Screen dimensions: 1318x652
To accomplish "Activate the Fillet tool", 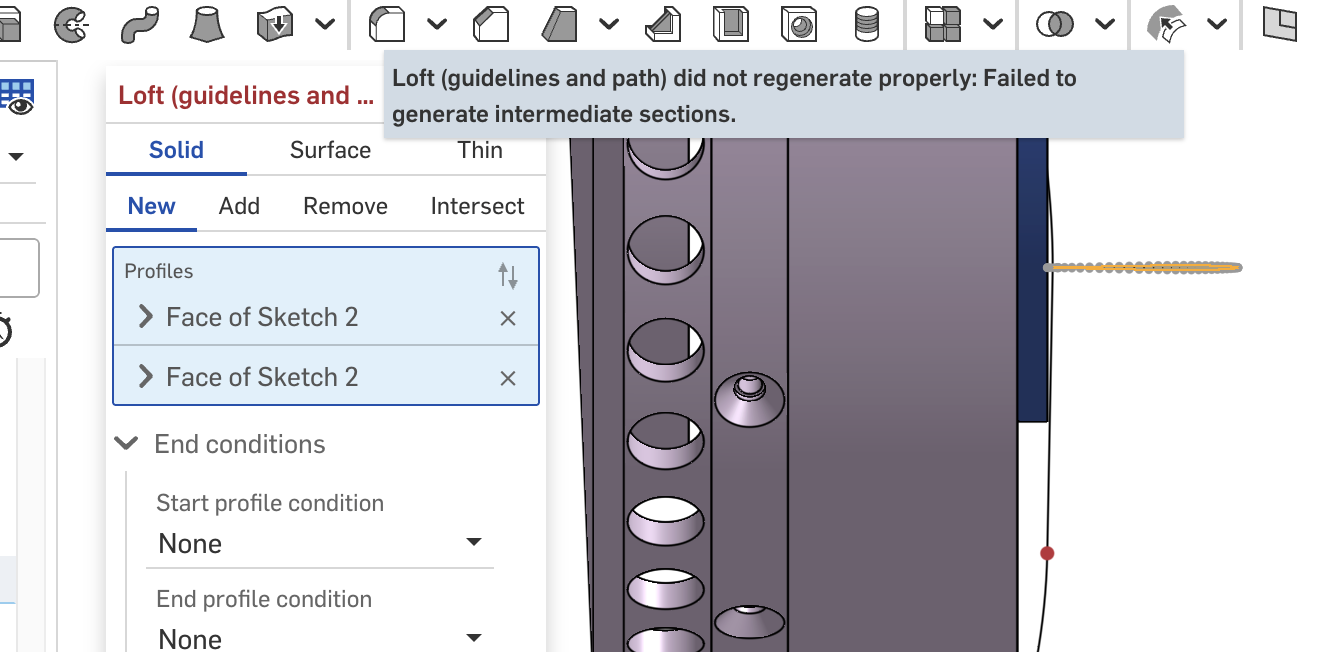I will (x=387, y=23).
